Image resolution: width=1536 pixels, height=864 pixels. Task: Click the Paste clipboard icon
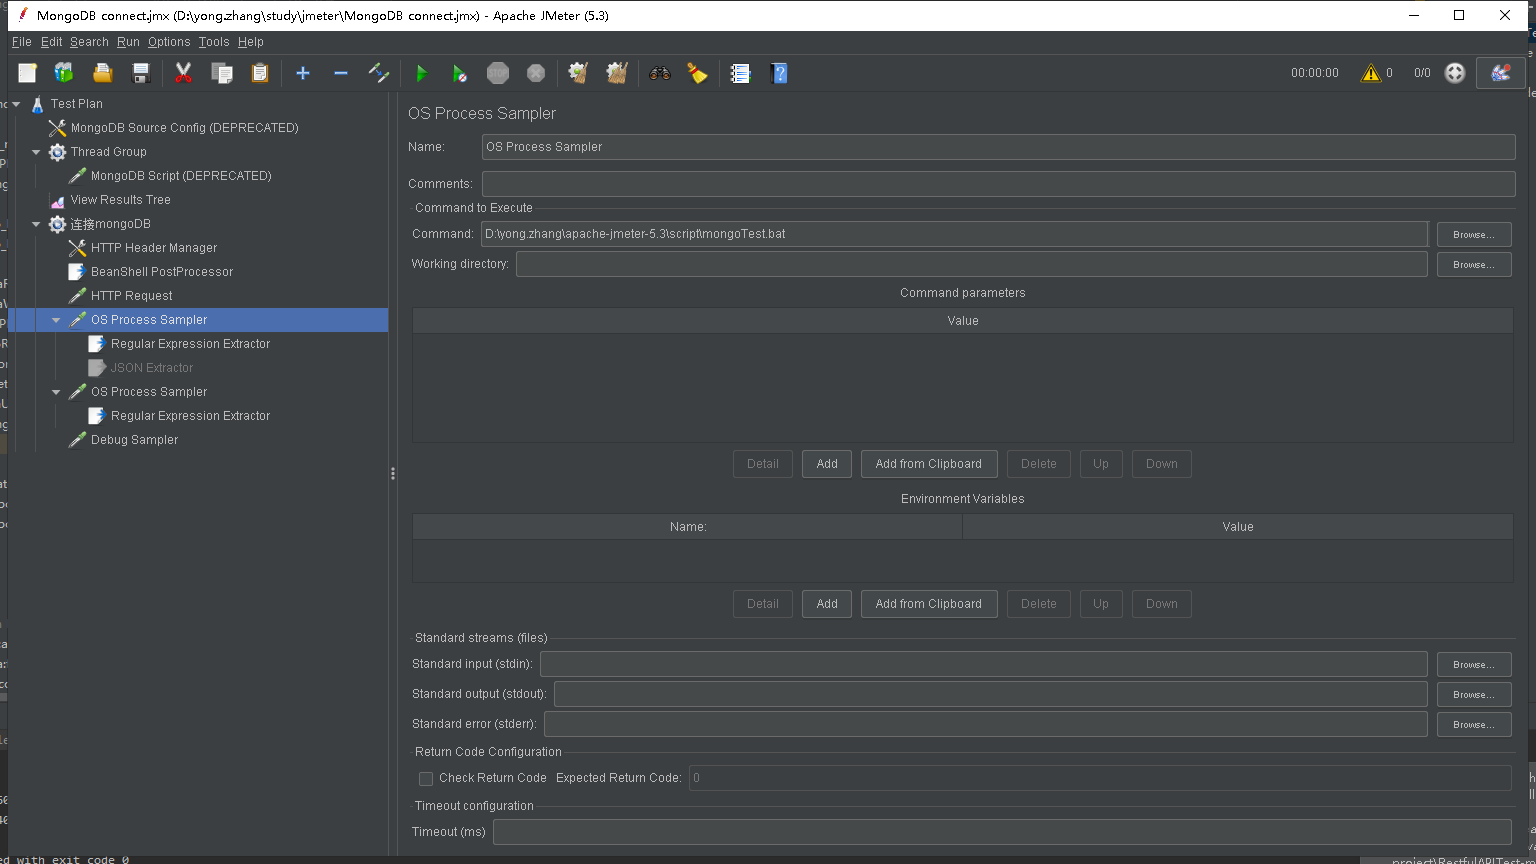coord(260,73)
